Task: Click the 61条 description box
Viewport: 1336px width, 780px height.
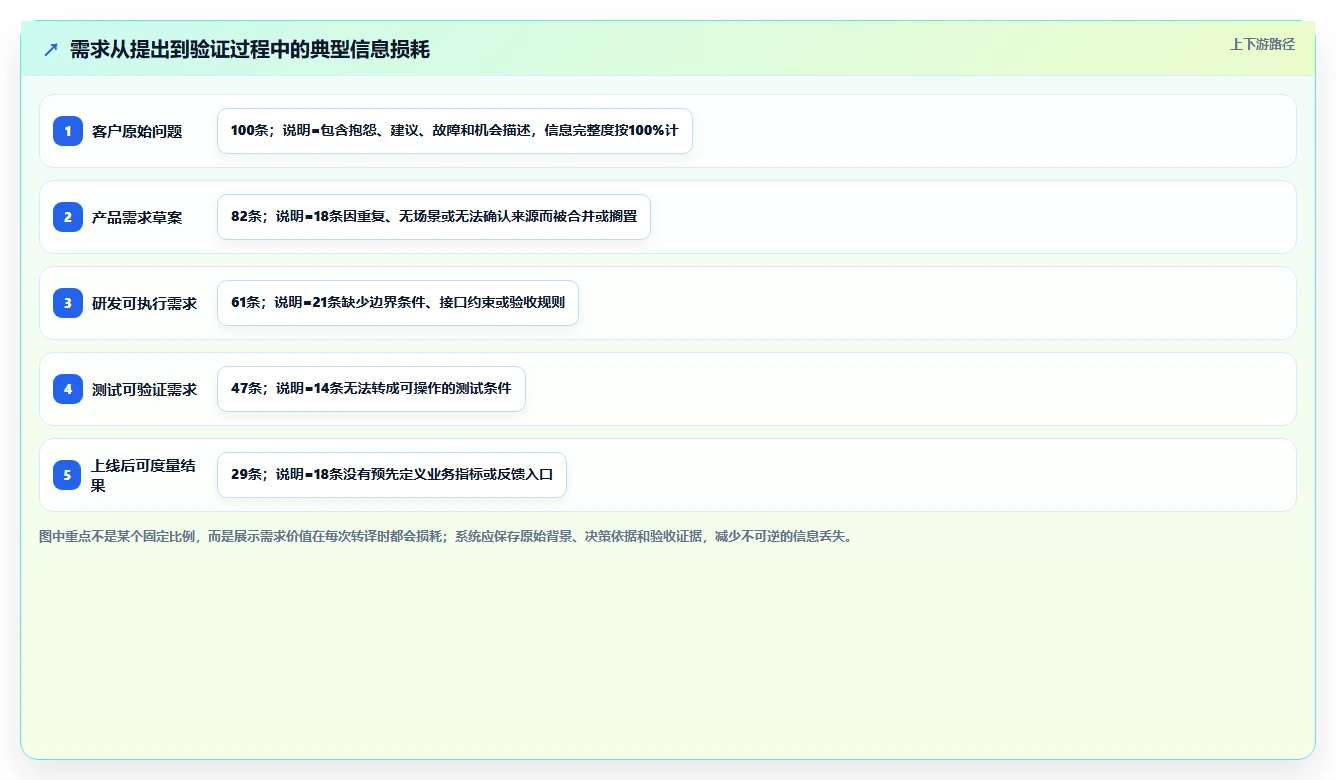Action: [x=398, y=303]
